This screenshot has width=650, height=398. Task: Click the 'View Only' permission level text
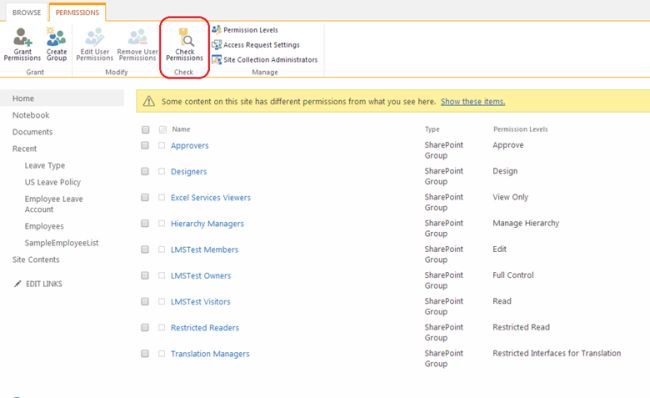(510, 197)
